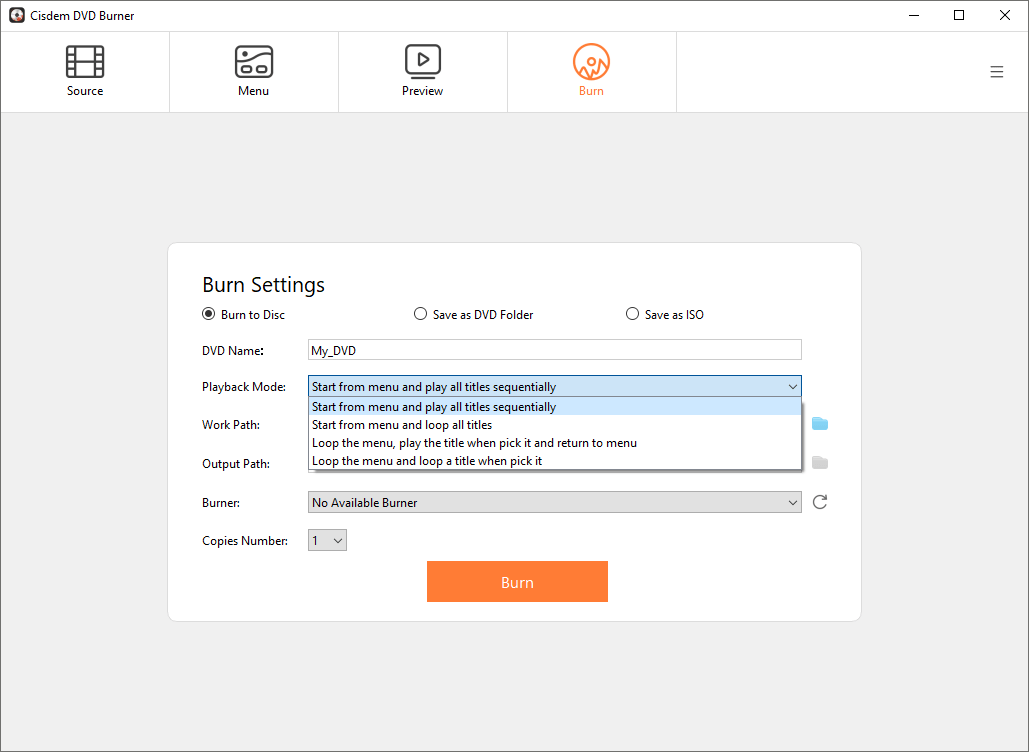This screenshot has width=1029, height=752.
Task: Click the Output Path folder icon
Action: [x=819, y=462]
